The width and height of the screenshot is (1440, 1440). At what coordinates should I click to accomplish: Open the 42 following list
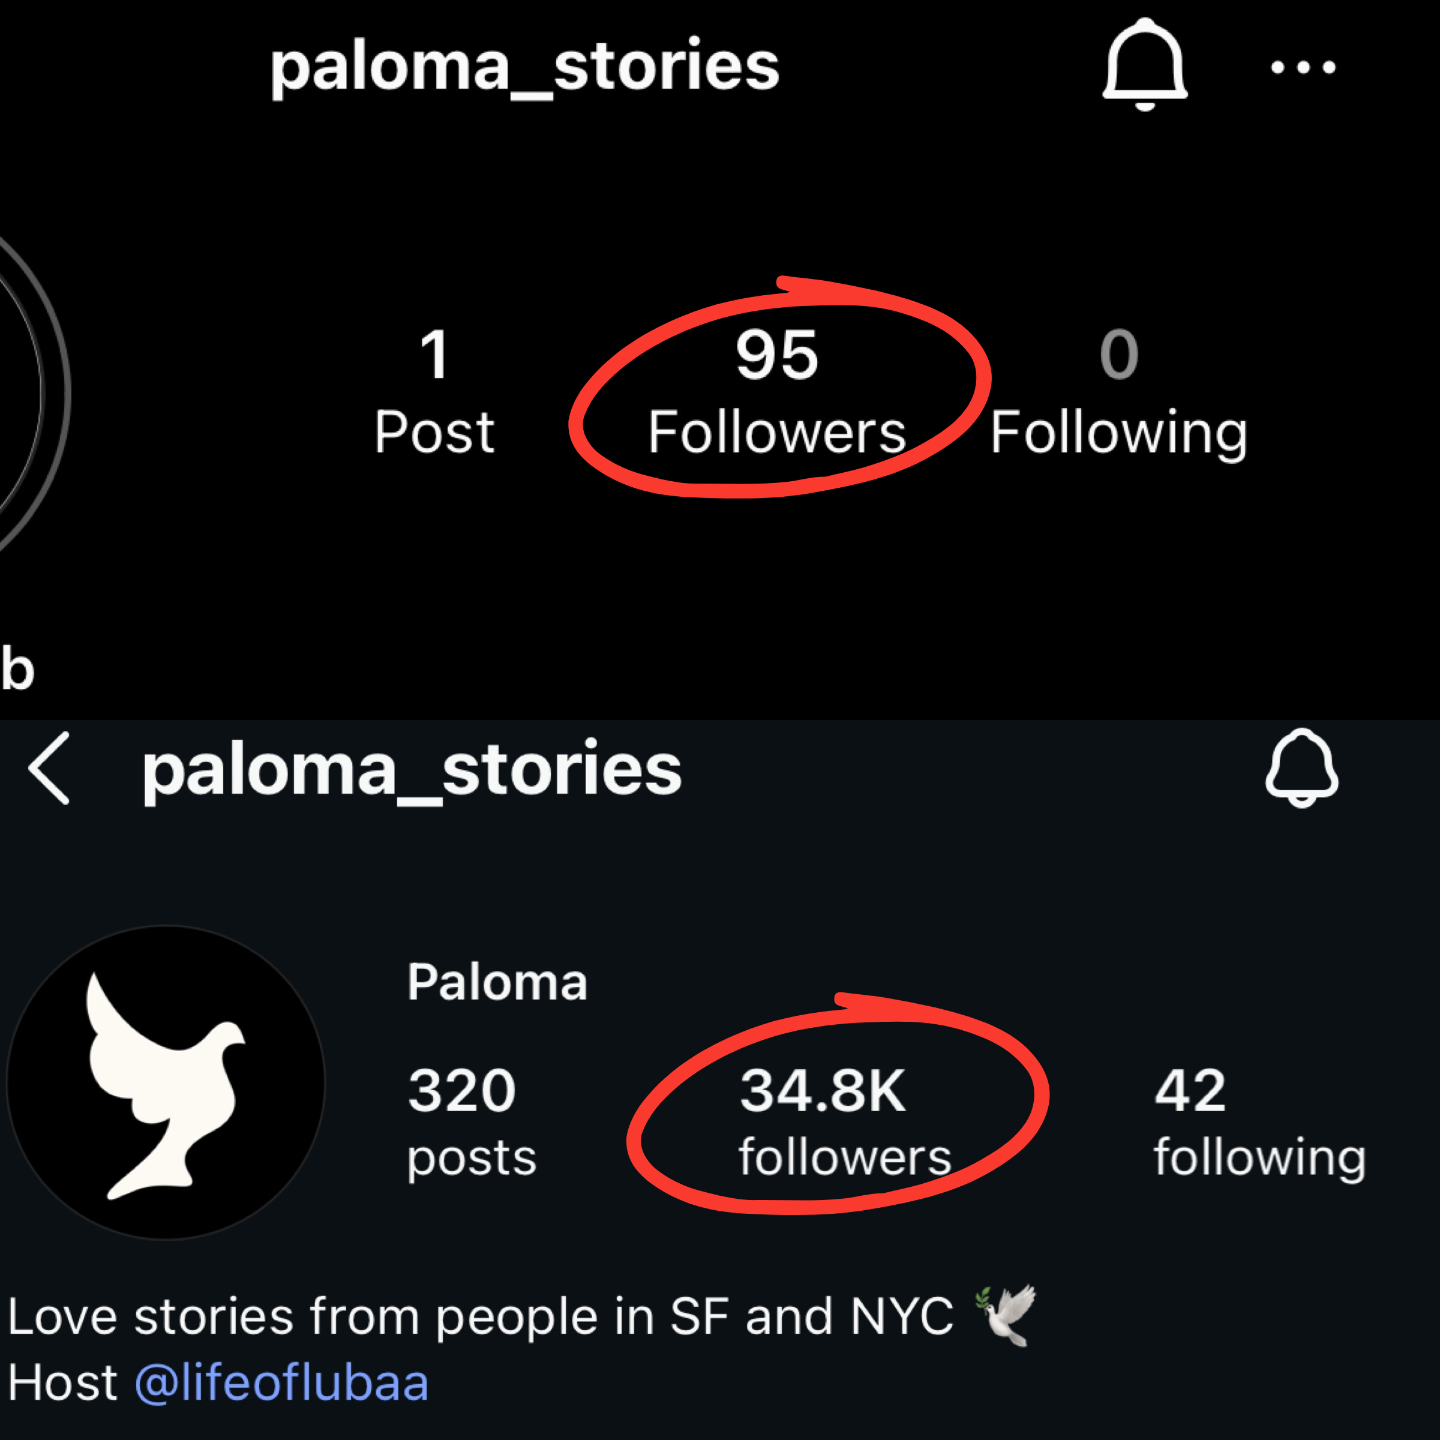(1258, 1122)
